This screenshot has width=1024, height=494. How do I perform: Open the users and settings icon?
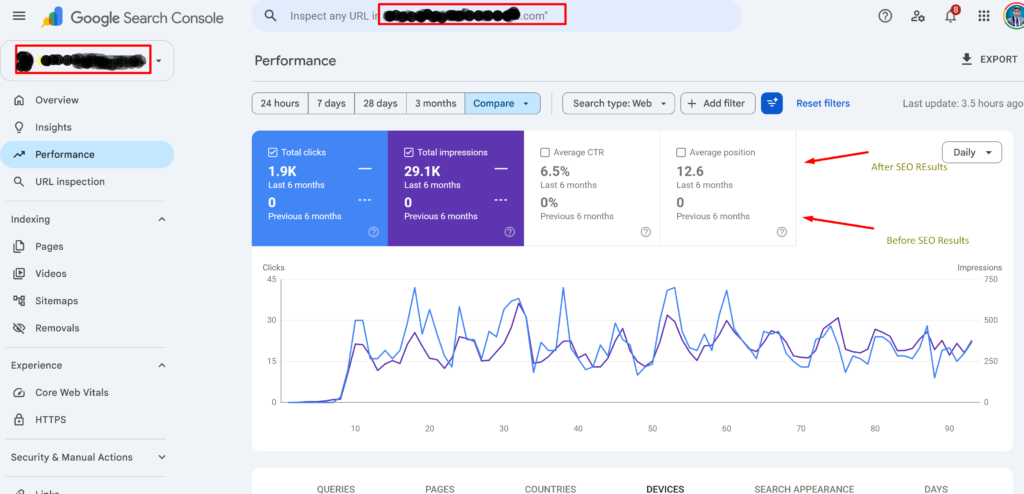(x=918, y=16)
